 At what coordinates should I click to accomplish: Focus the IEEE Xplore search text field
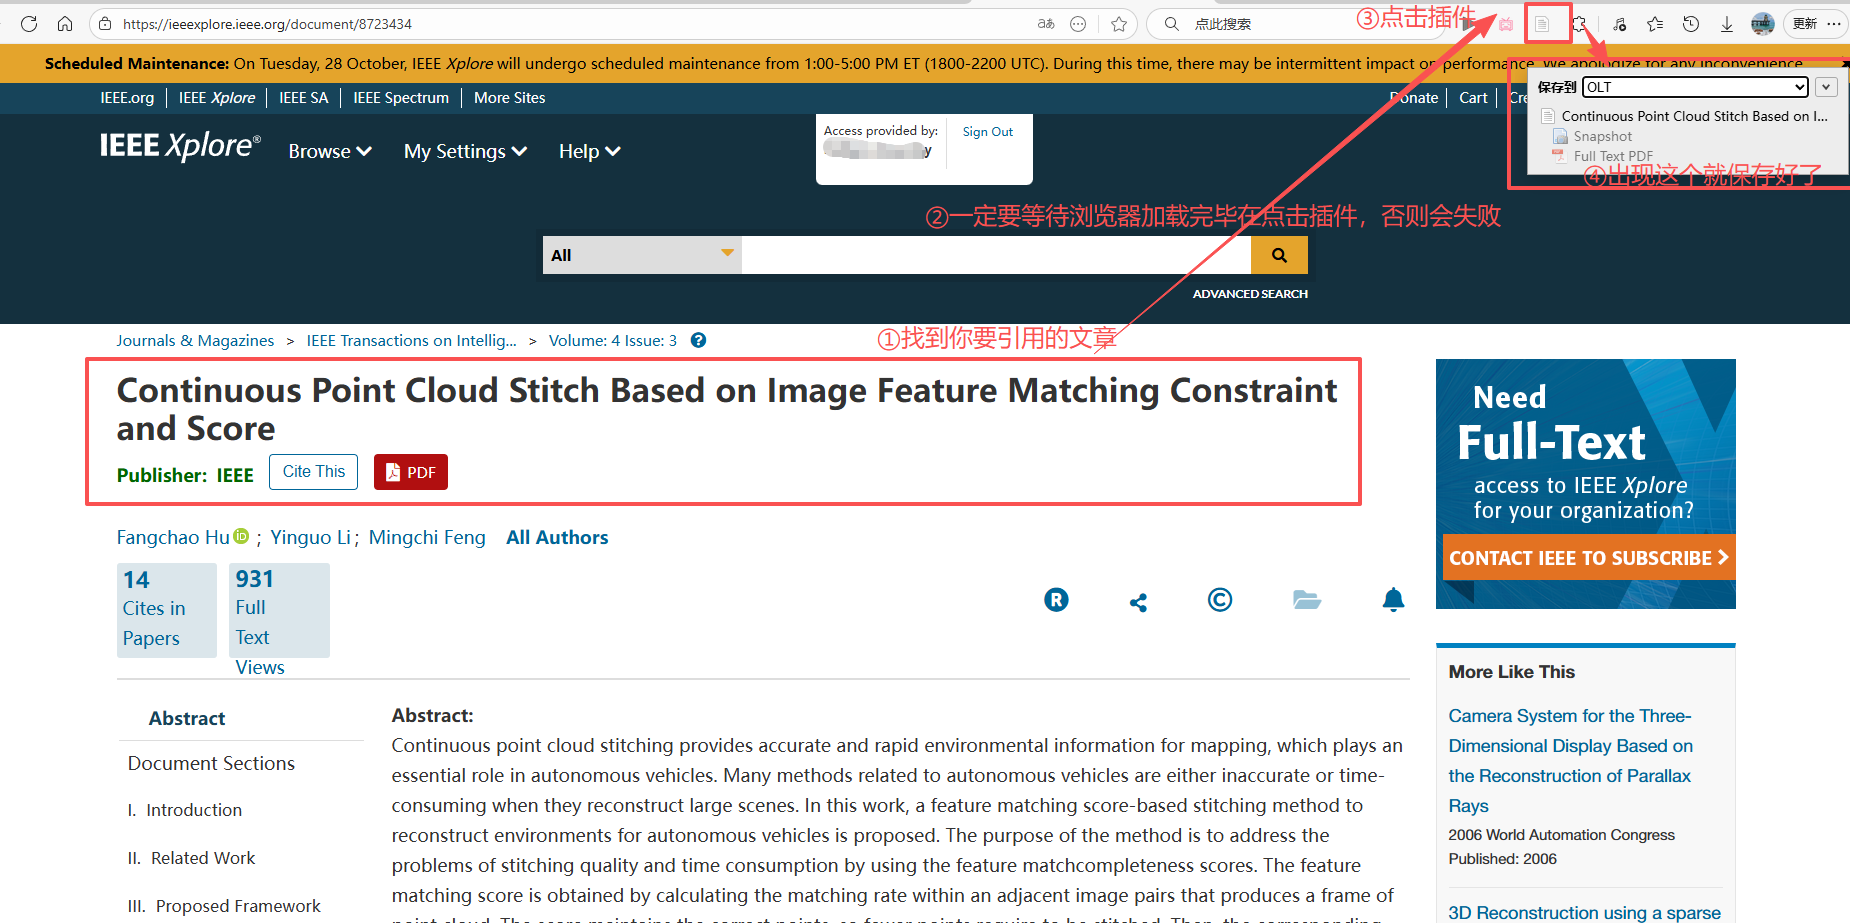pos(996,255)
